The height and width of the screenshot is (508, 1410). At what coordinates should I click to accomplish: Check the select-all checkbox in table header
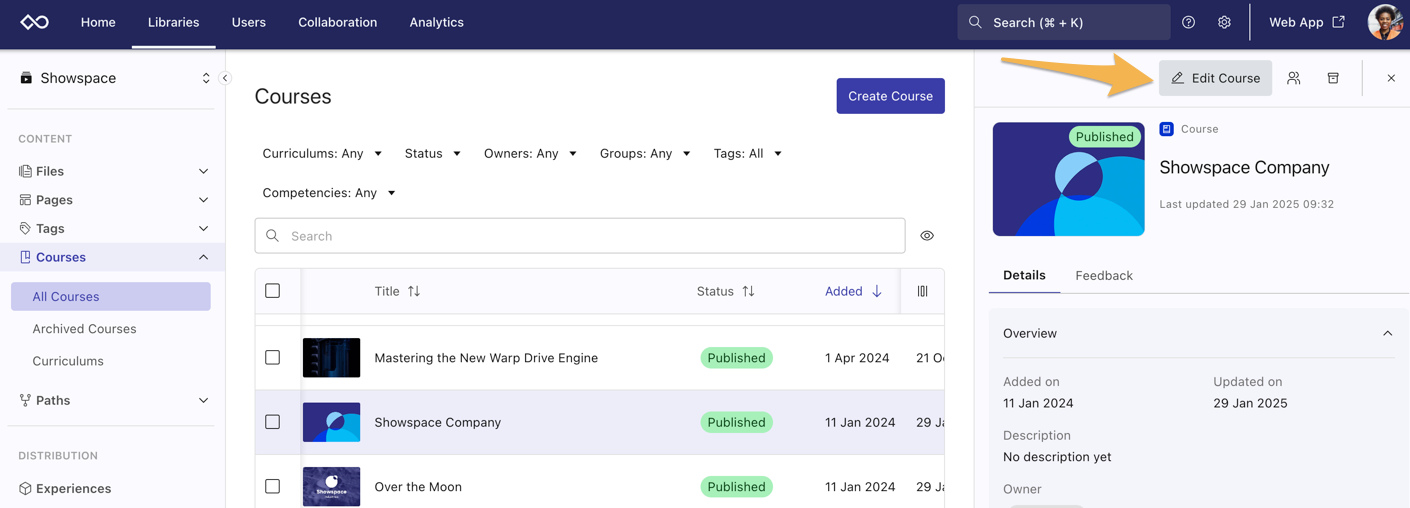click(273, 291)
